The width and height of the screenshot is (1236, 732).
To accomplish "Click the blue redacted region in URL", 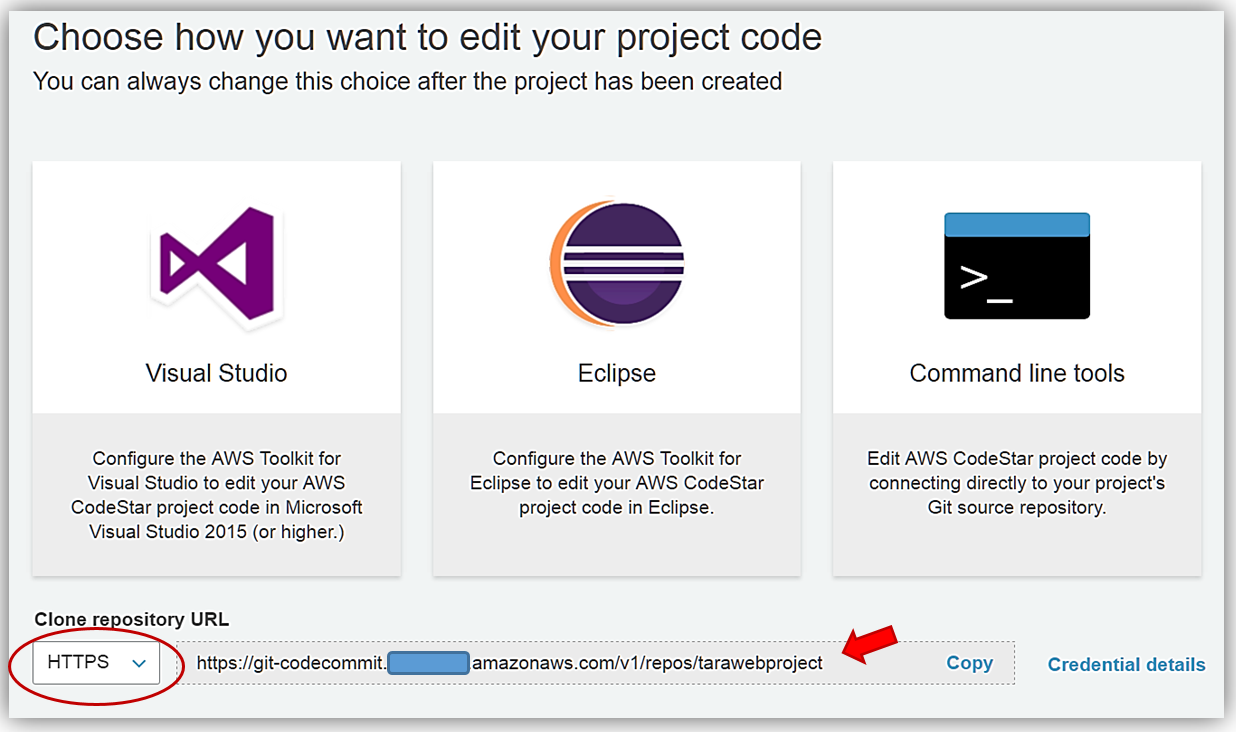I will (x=428, y=663).
